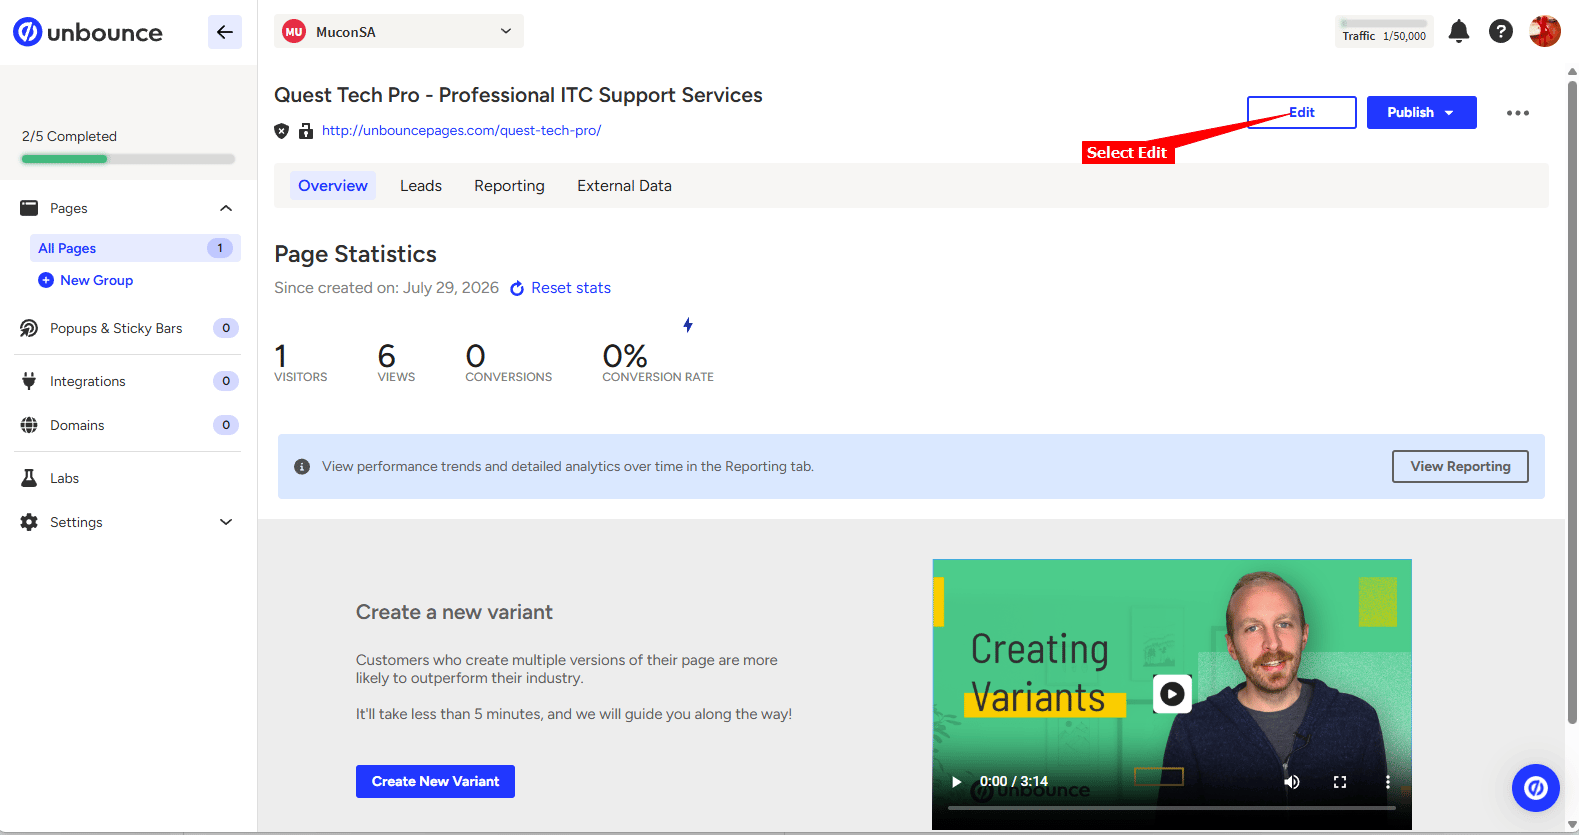Click the Settings gear icon
The width and height of the screenshot is (1579, 835).
point(29,522)
